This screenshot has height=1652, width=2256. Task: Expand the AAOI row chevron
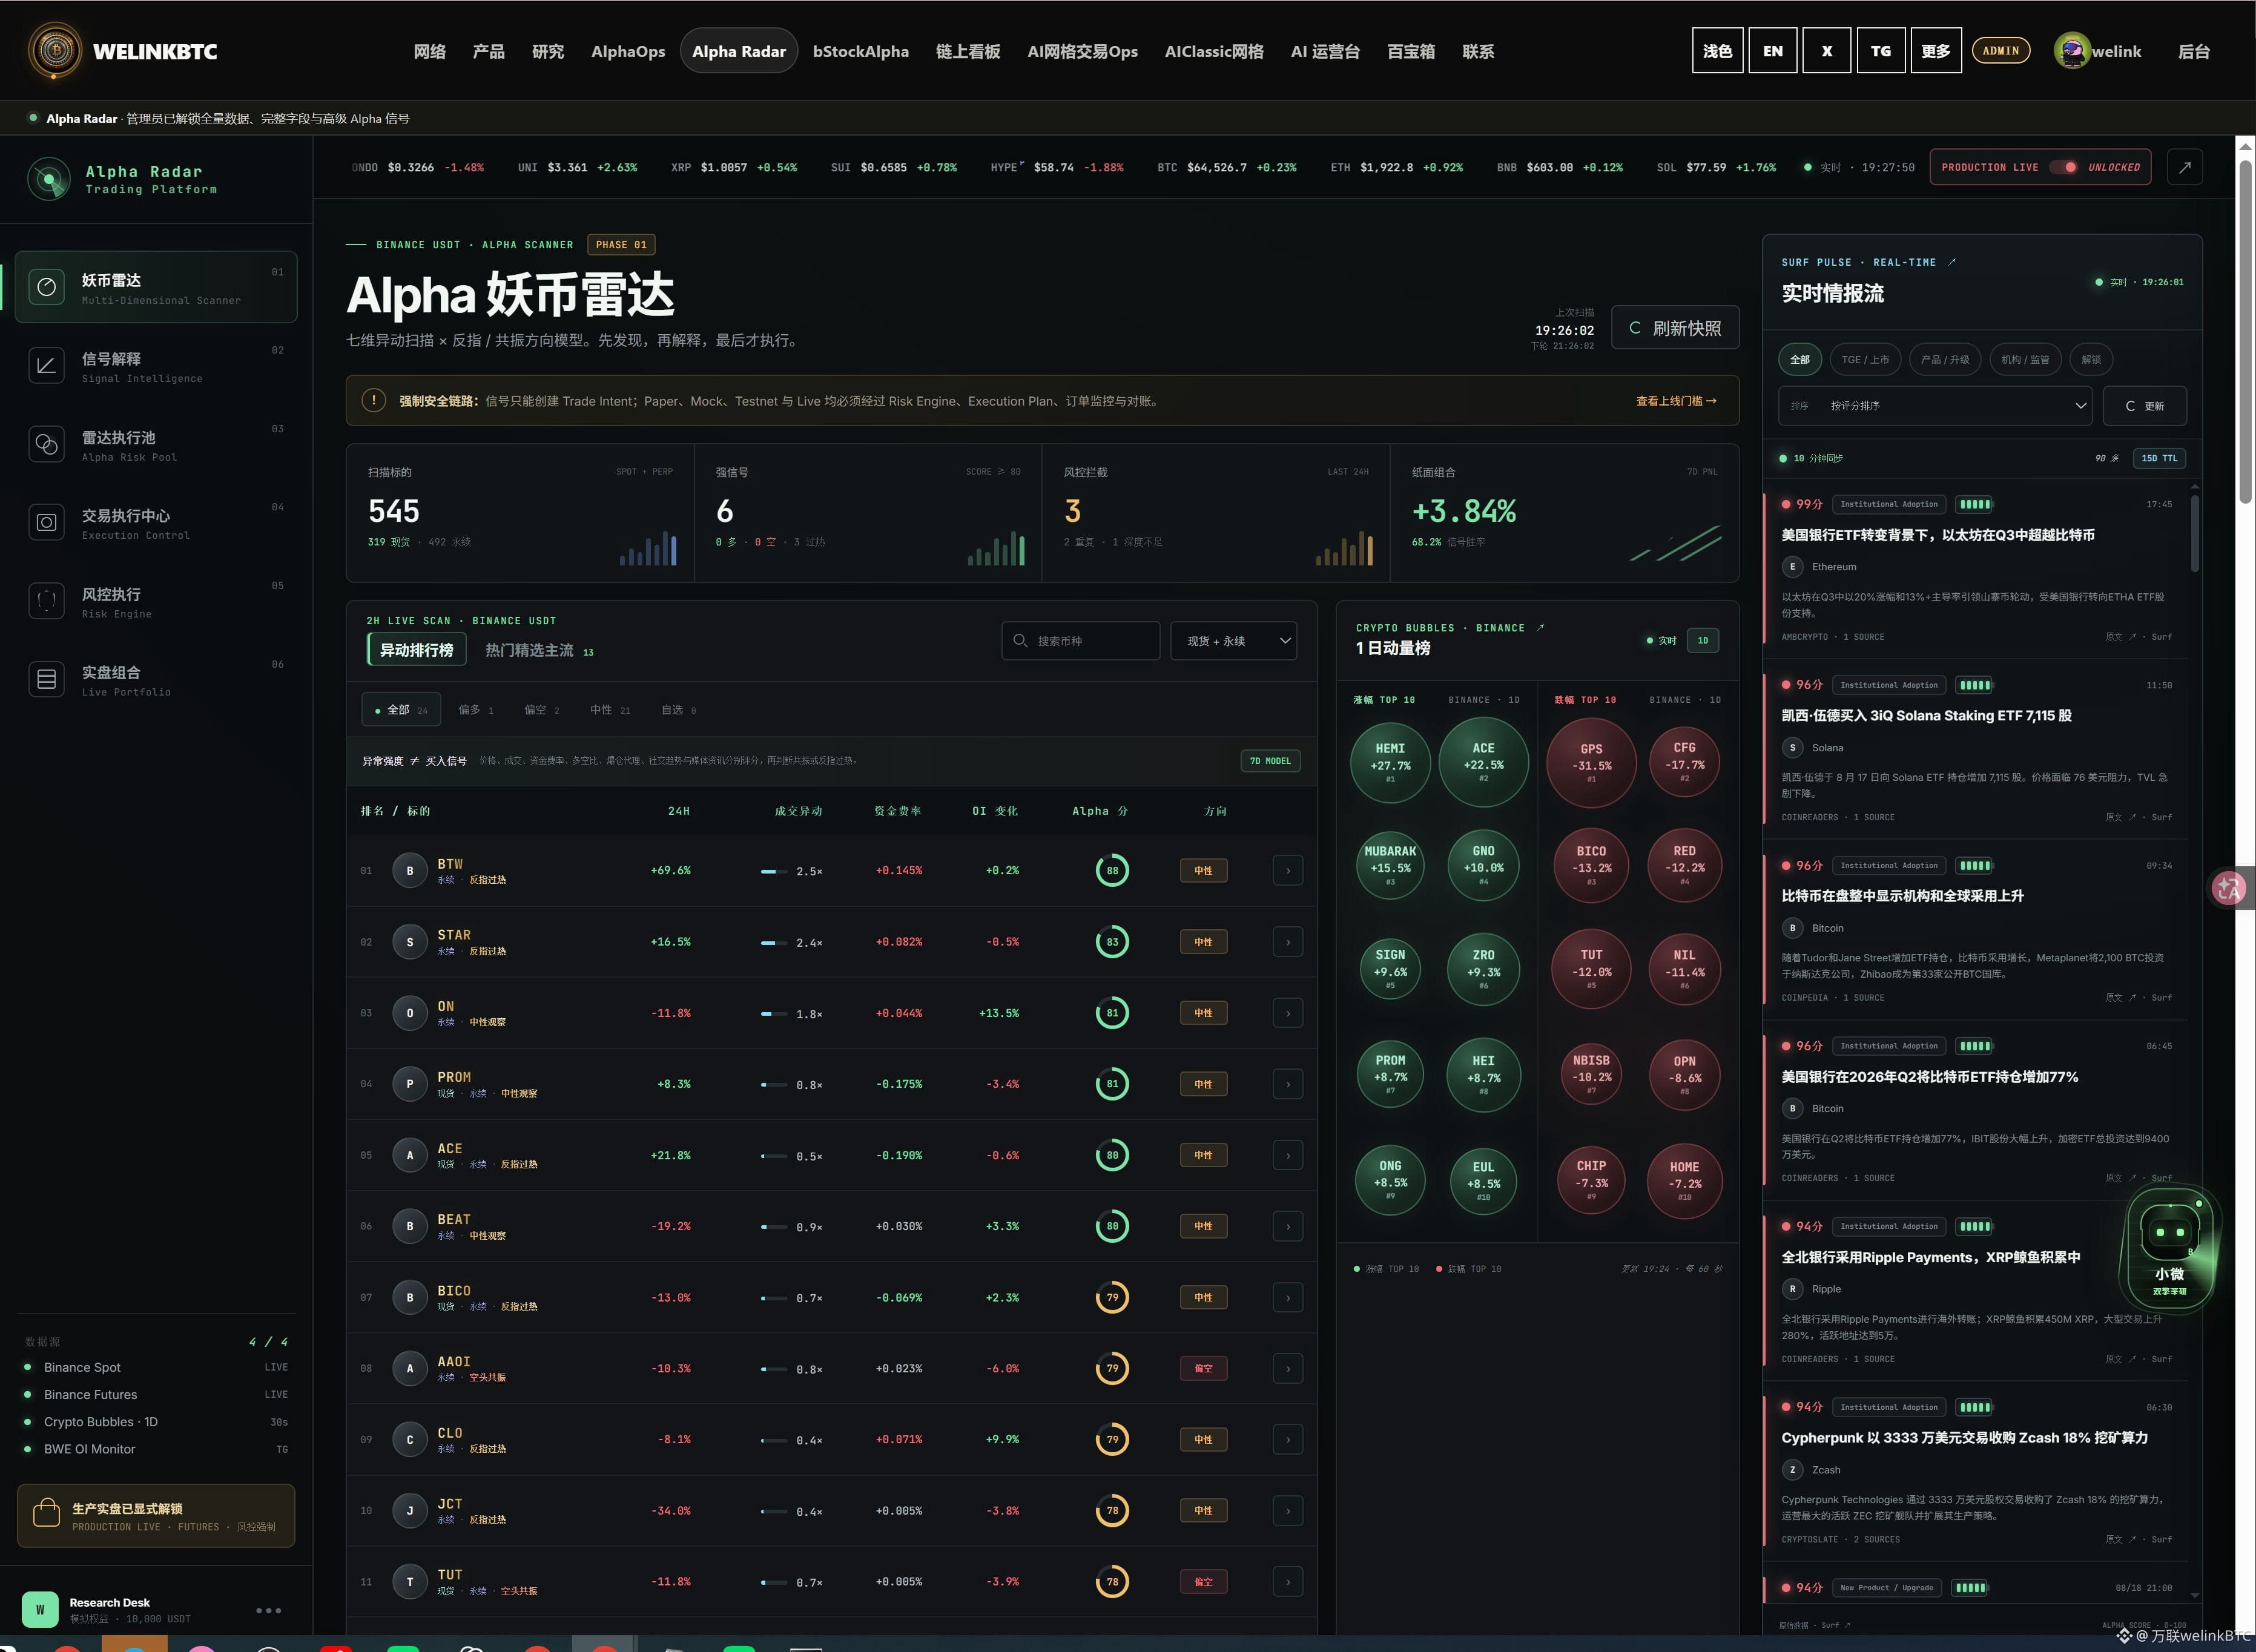pyautogui.click(x=1288, y=1369)
